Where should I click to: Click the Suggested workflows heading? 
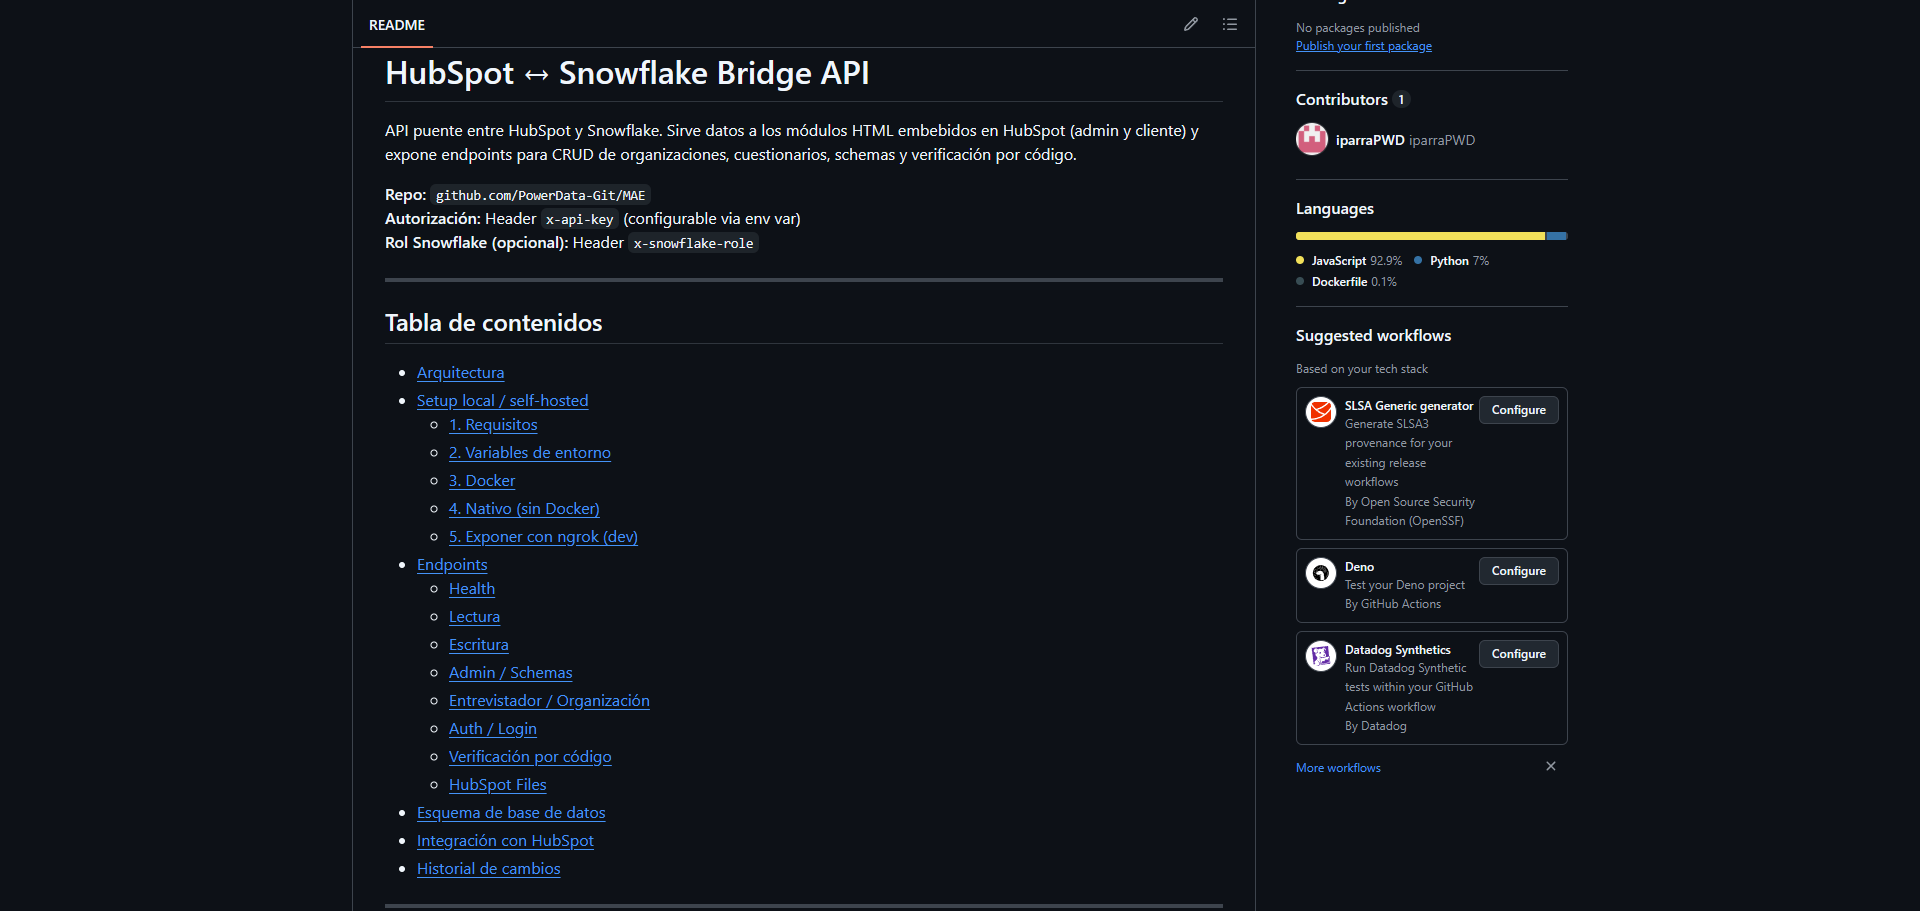click(1373, 335)
